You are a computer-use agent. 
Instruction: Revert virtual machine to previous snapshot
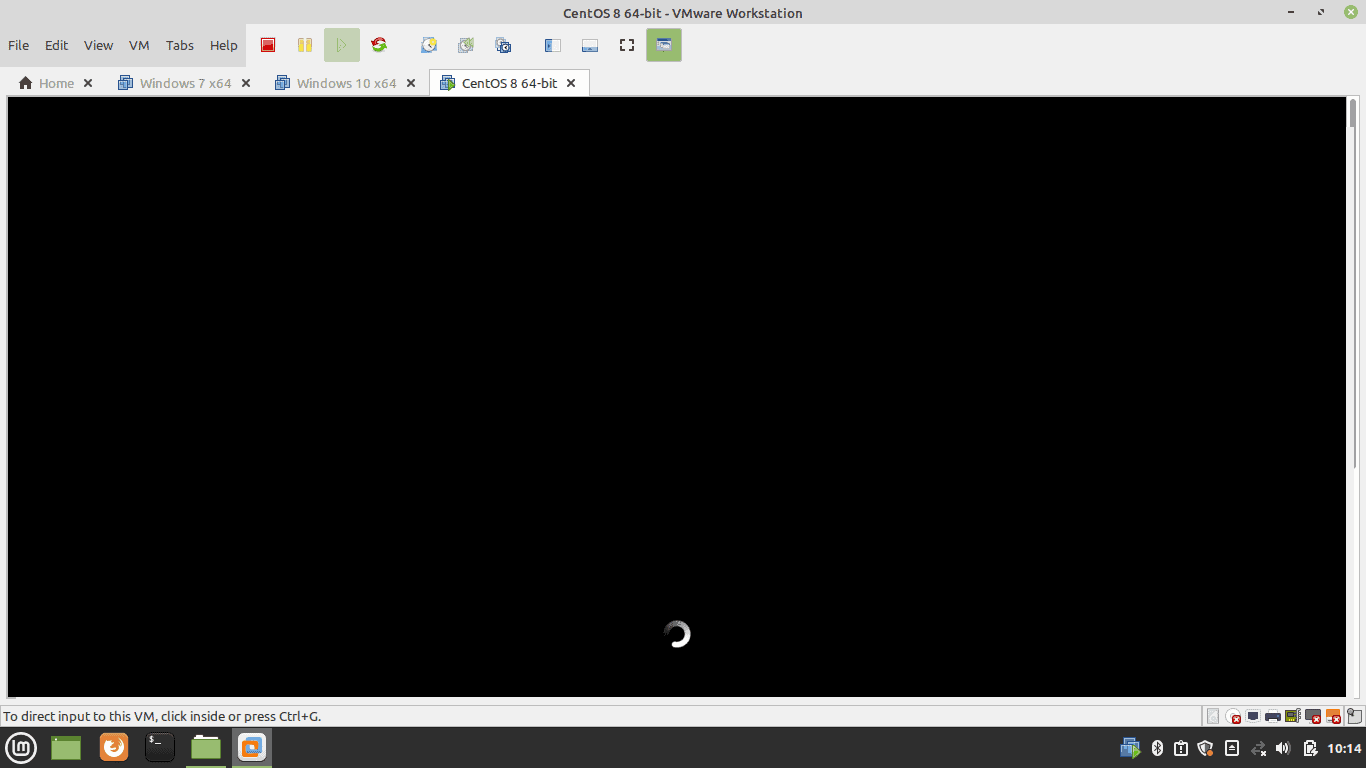click(466, 45)
